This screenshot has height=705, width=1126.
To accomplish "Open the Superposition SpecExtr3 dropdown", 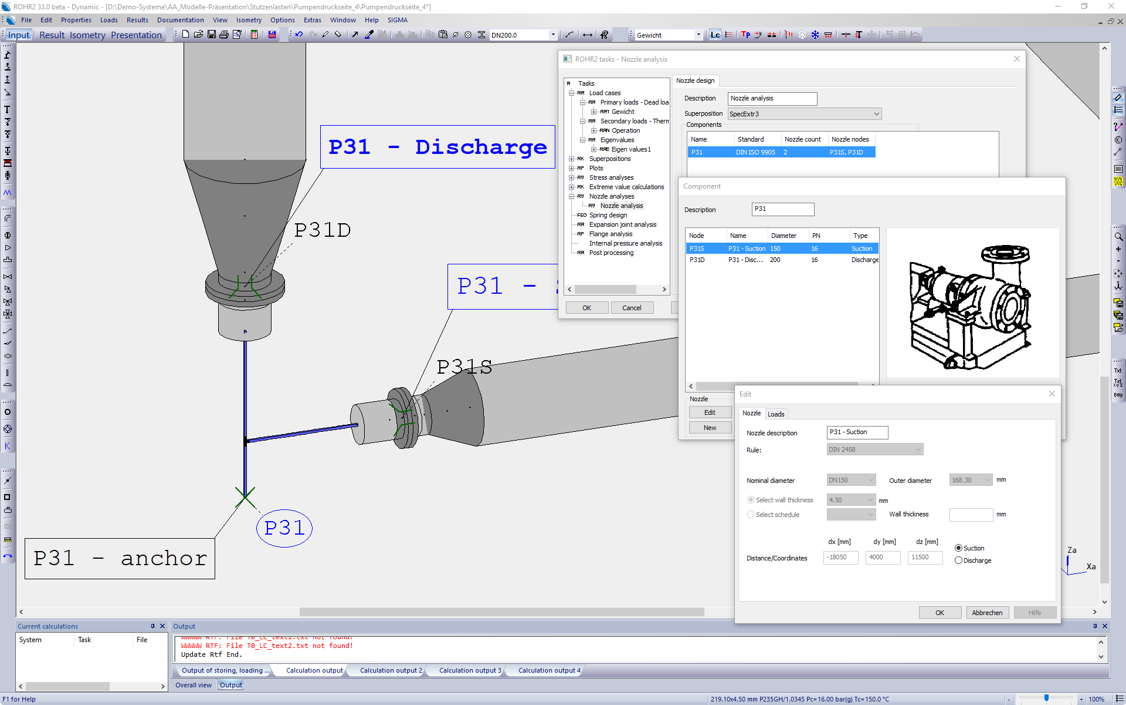I will click(876, 114).
